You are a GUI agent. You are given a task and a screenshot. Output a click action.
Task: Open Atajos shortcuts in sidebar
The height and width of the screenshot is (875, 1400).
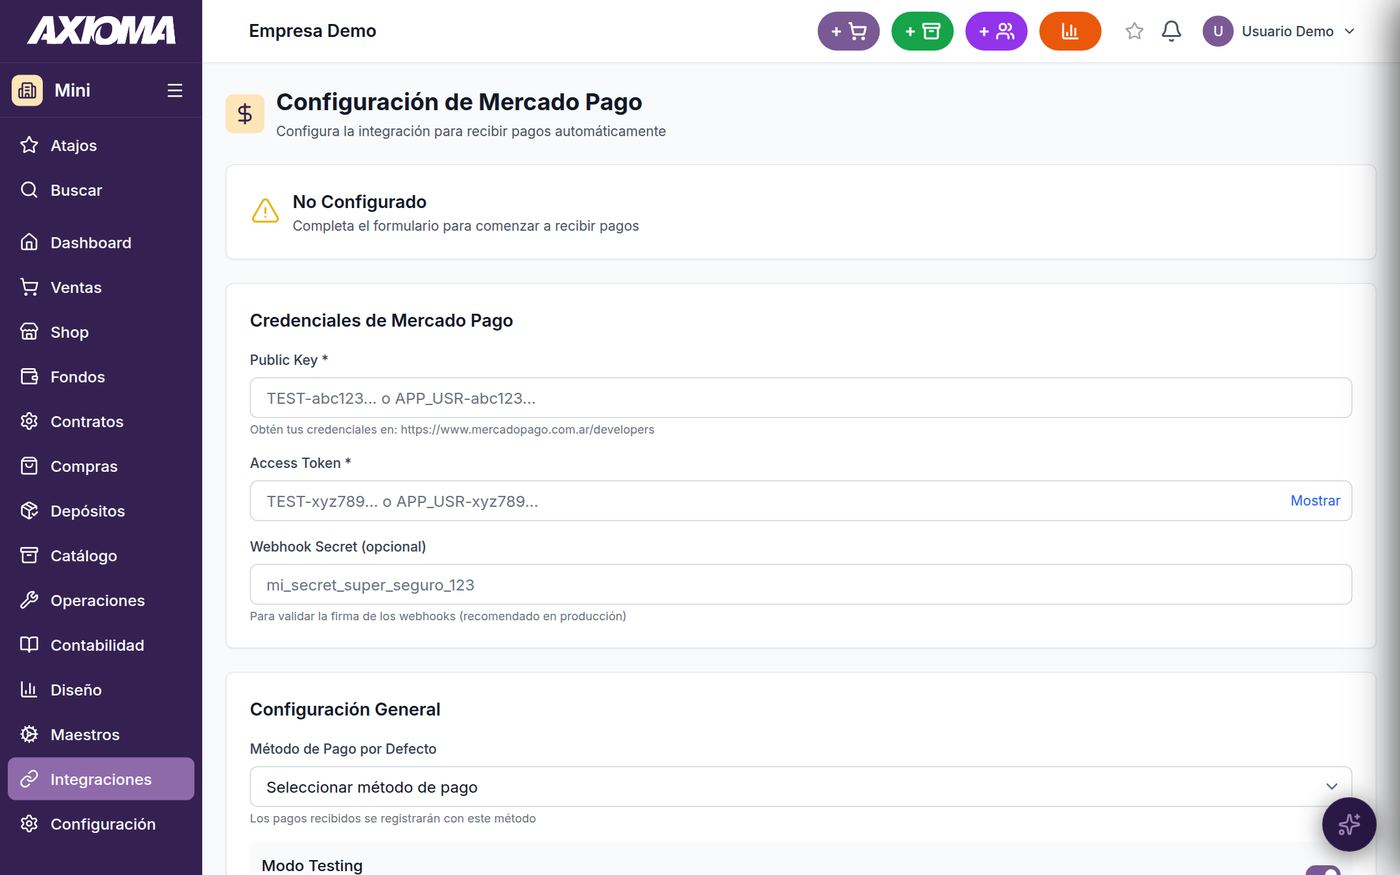[x=101, y=145]
